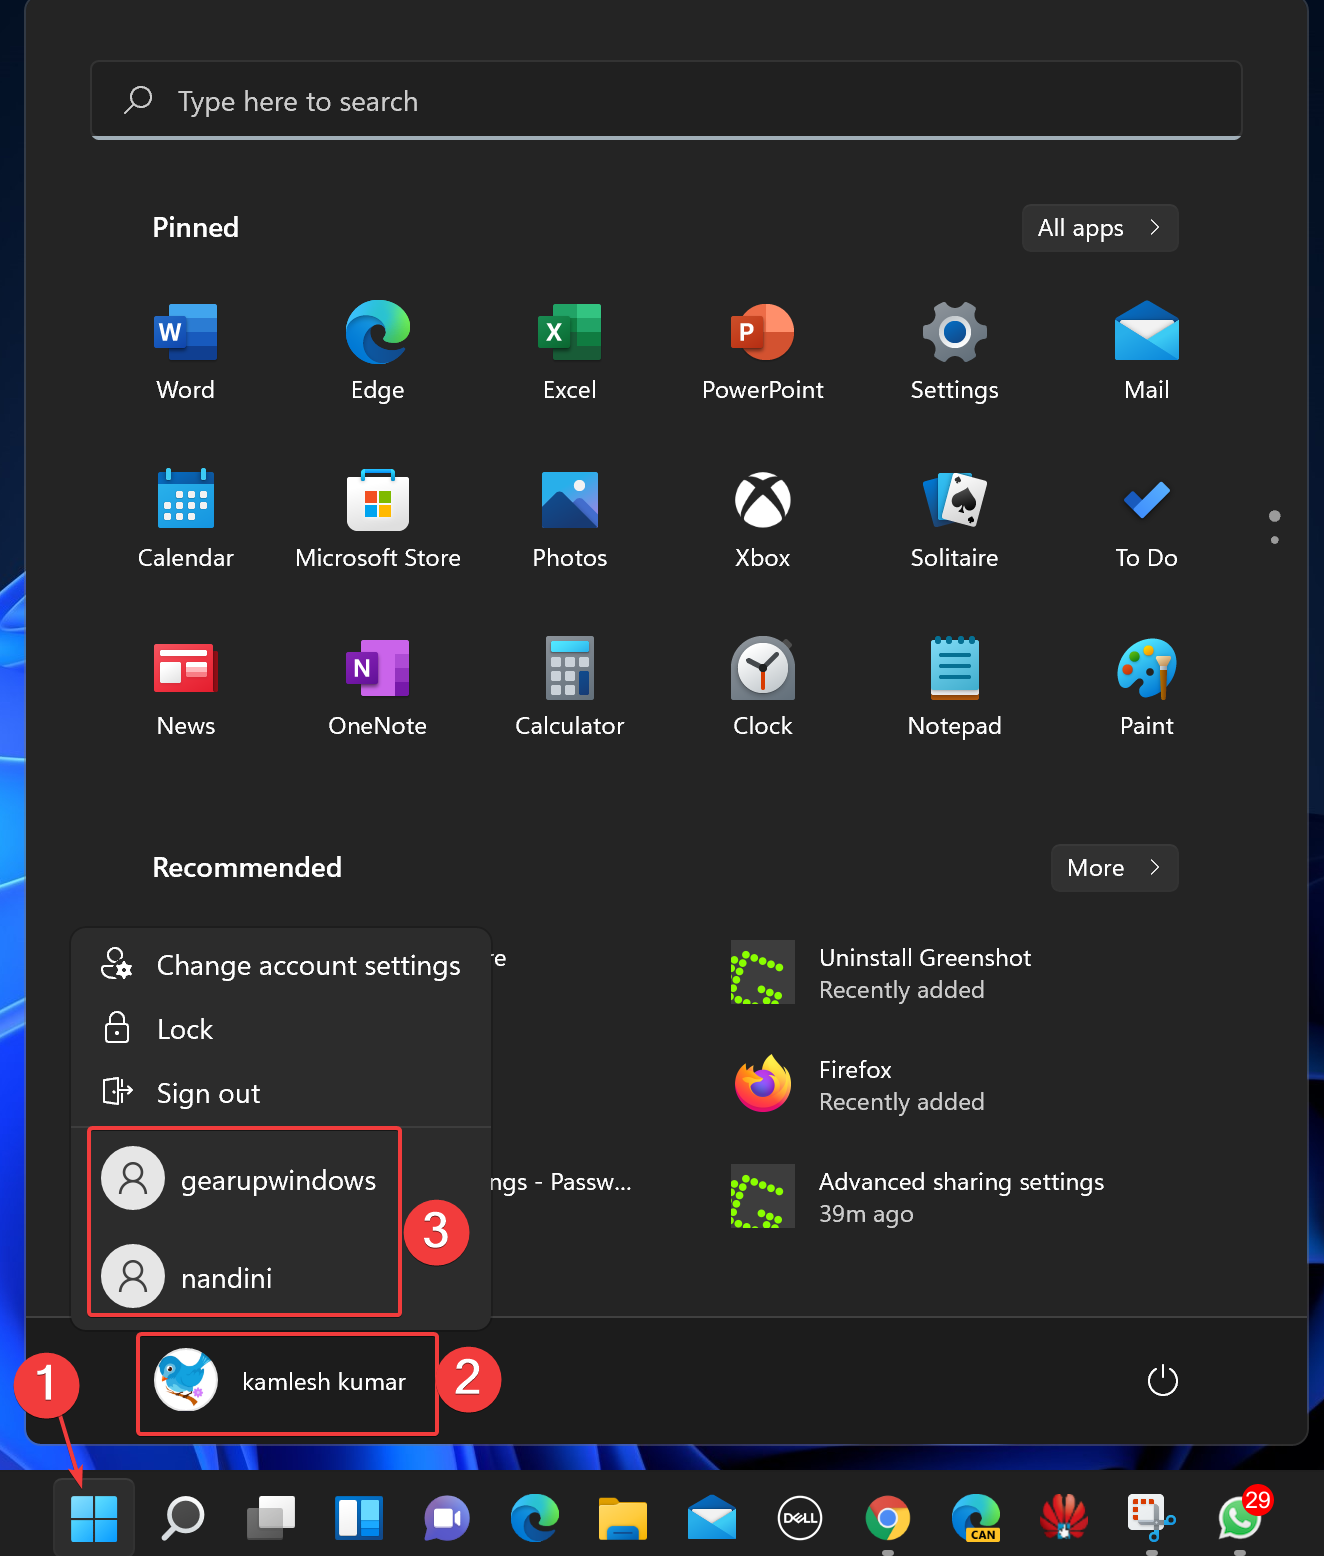
Task: Launch Microsoft Store
Action: (x=378, y=520)
